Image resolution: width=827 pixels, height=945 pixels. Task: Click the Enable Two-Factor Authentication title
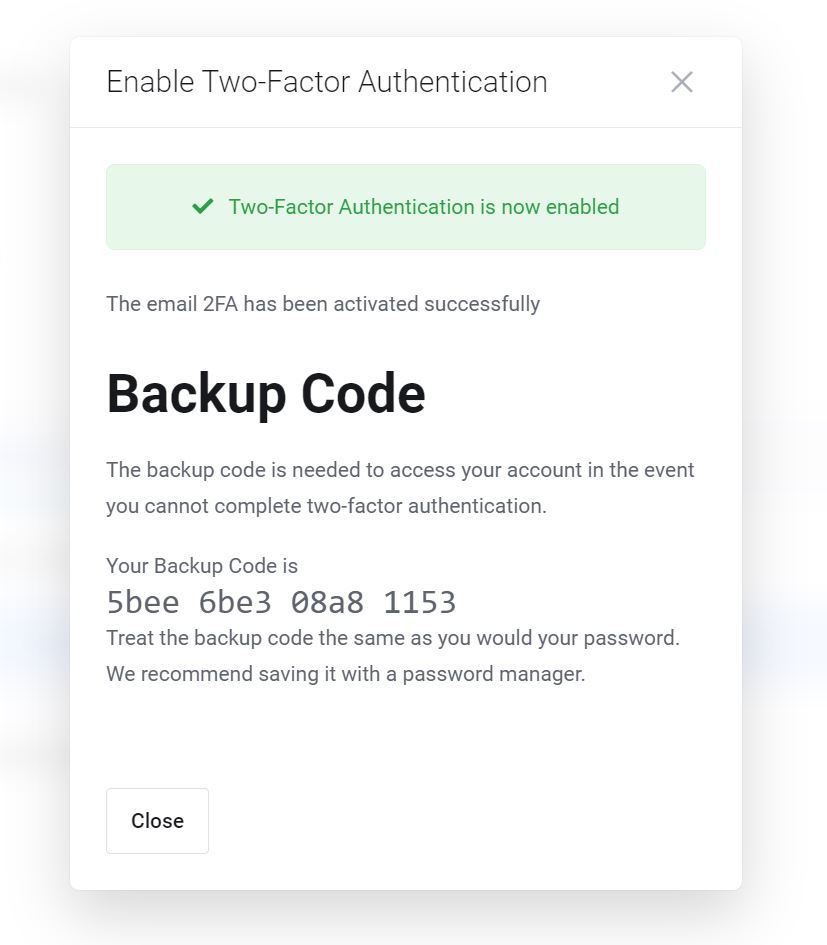(326, 82)
